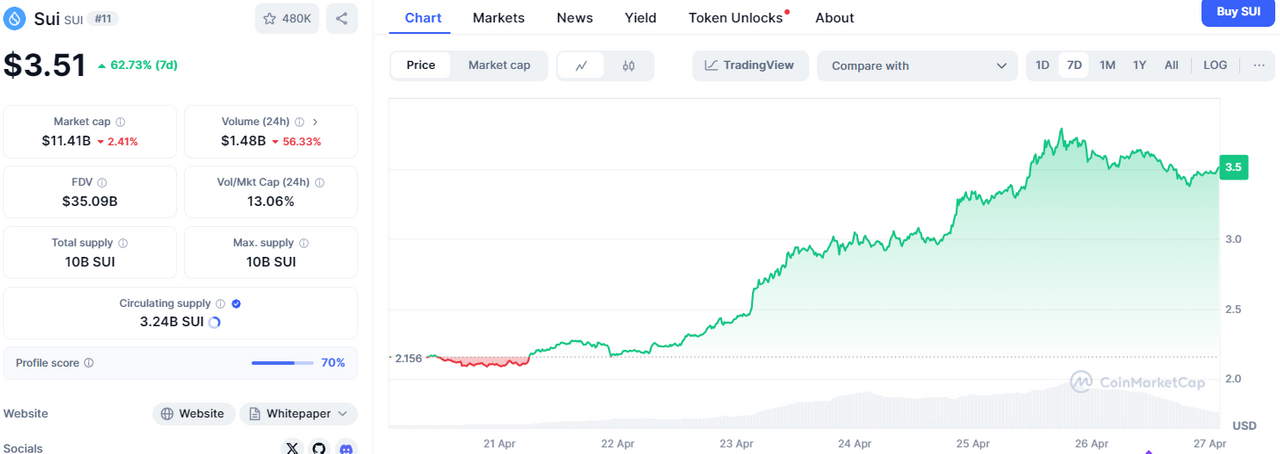Open the GitHub social icon
This screenshot has height=454, width=1280.
pyautogui.click(x=319, y=448)
